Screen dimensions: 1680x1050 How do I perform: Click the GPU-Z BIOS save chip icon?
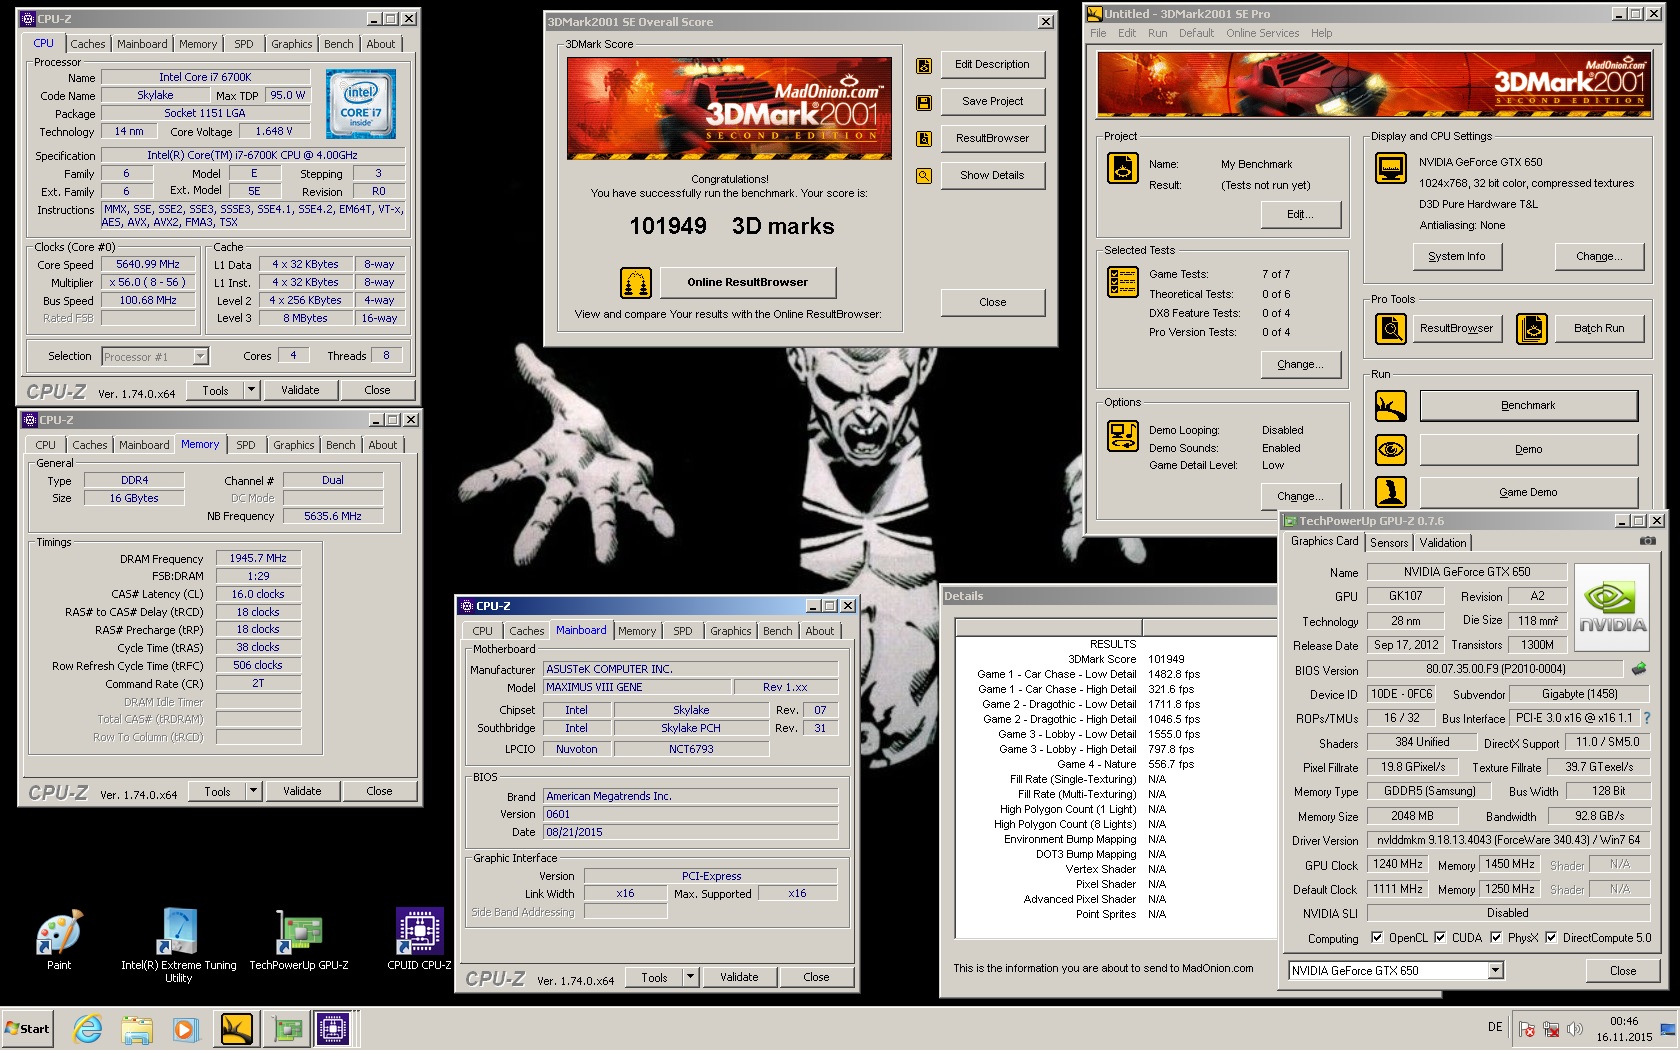tap(1638, 669)
